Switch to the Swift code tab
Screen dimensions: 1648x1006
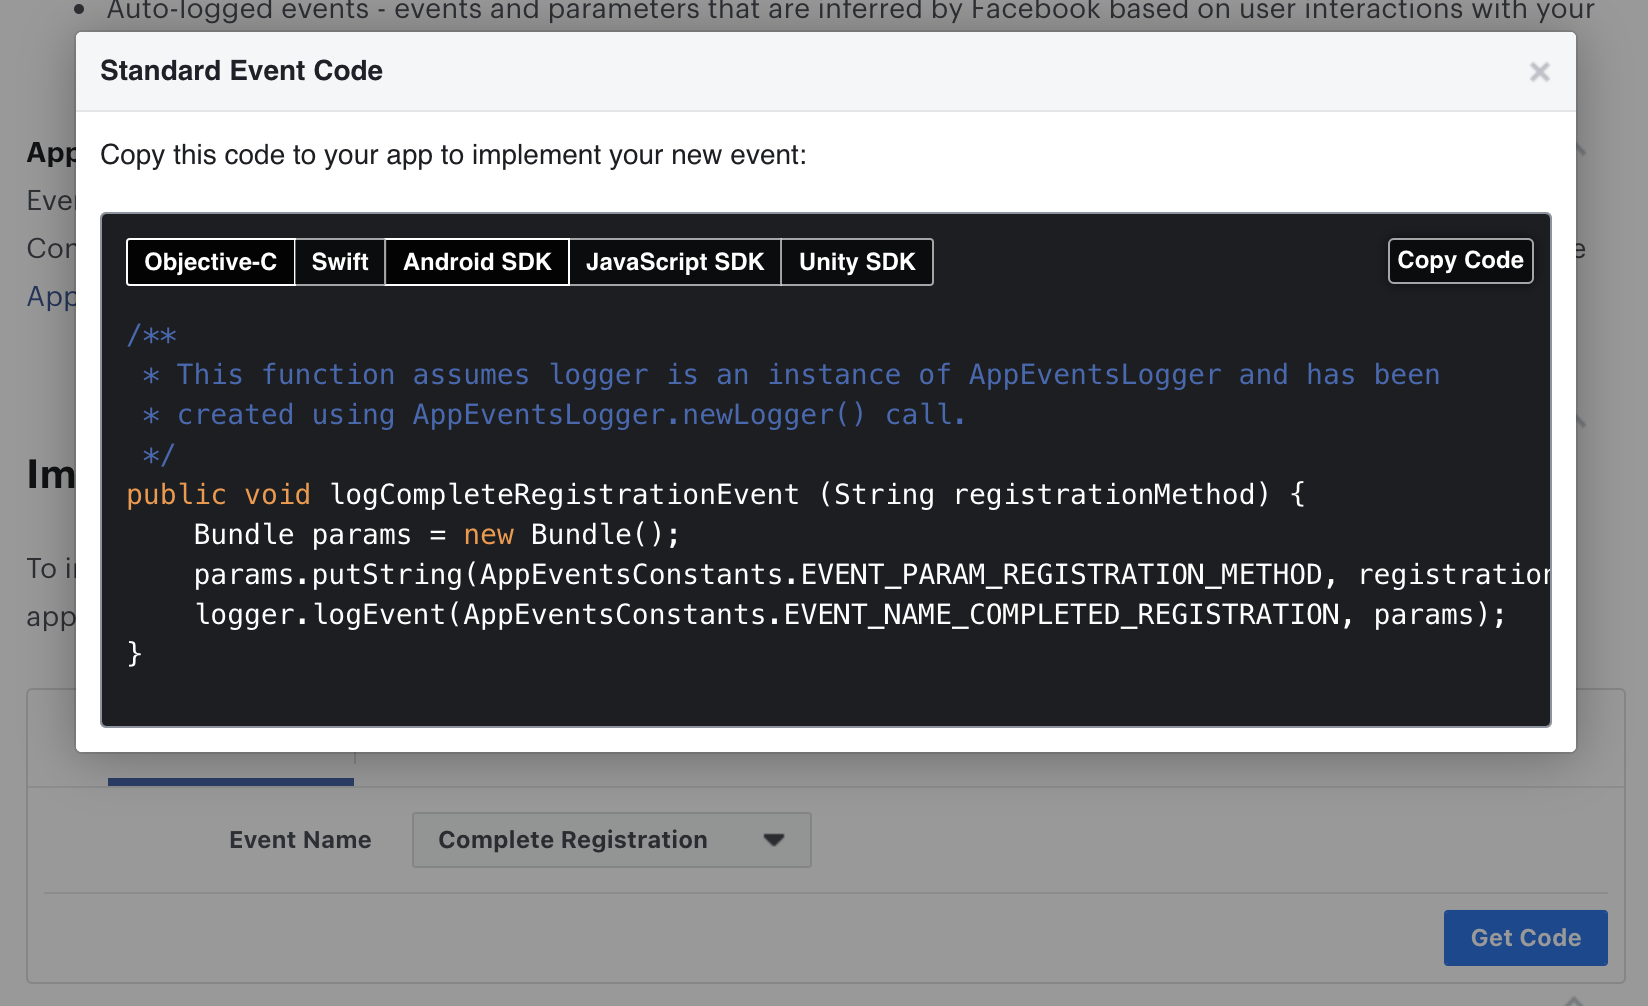340,262
